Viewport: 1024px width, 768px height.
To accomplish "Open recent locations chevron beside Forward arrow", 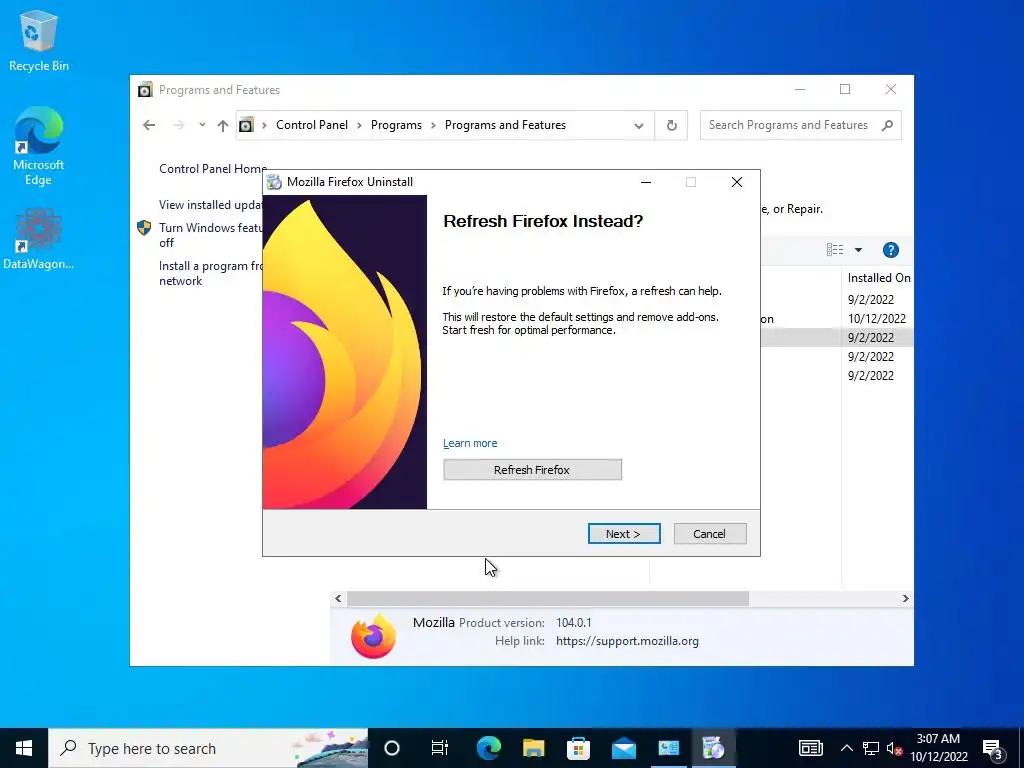I will 202,125.
